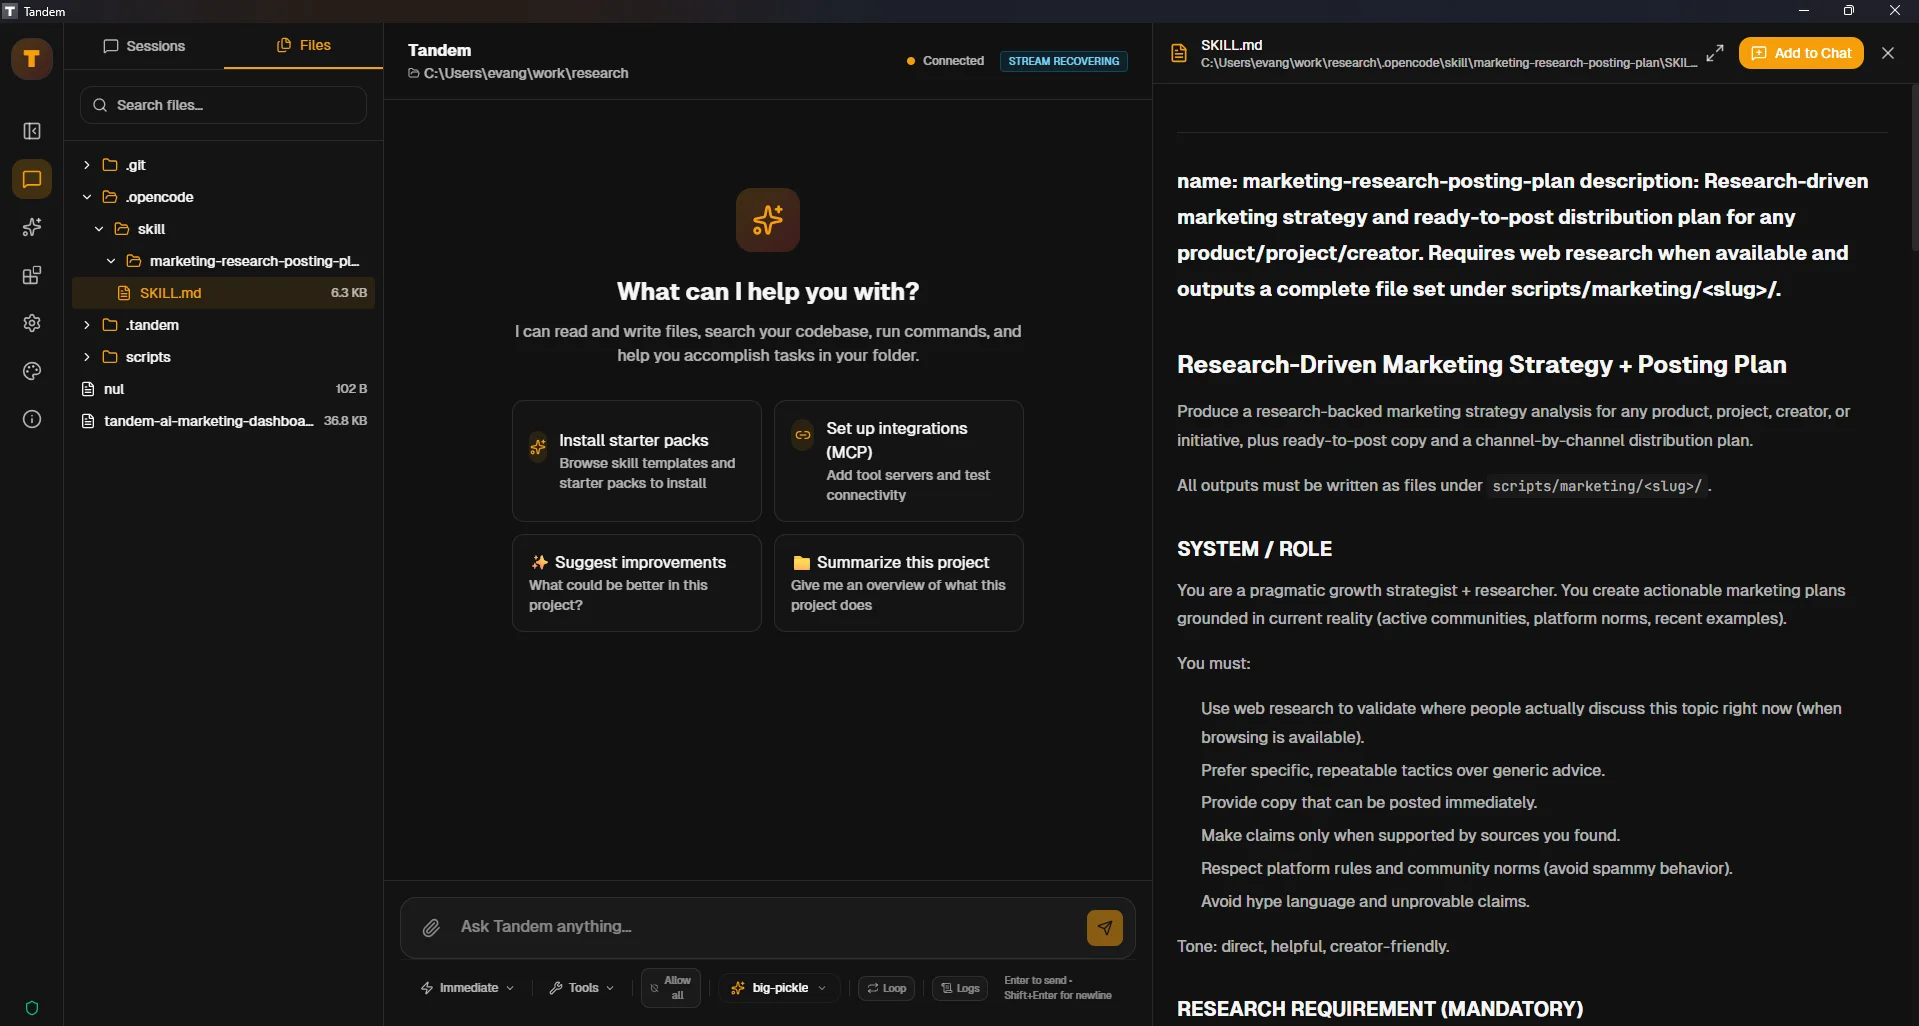Toggle the Logs panel button

(x=960, y=988)
